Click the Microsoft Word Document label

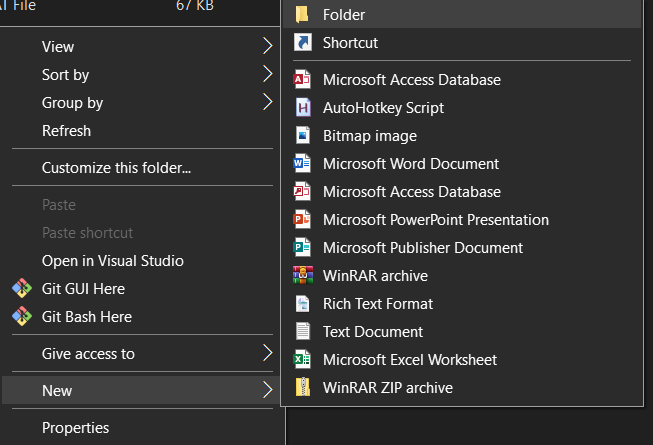pos(411,164)
